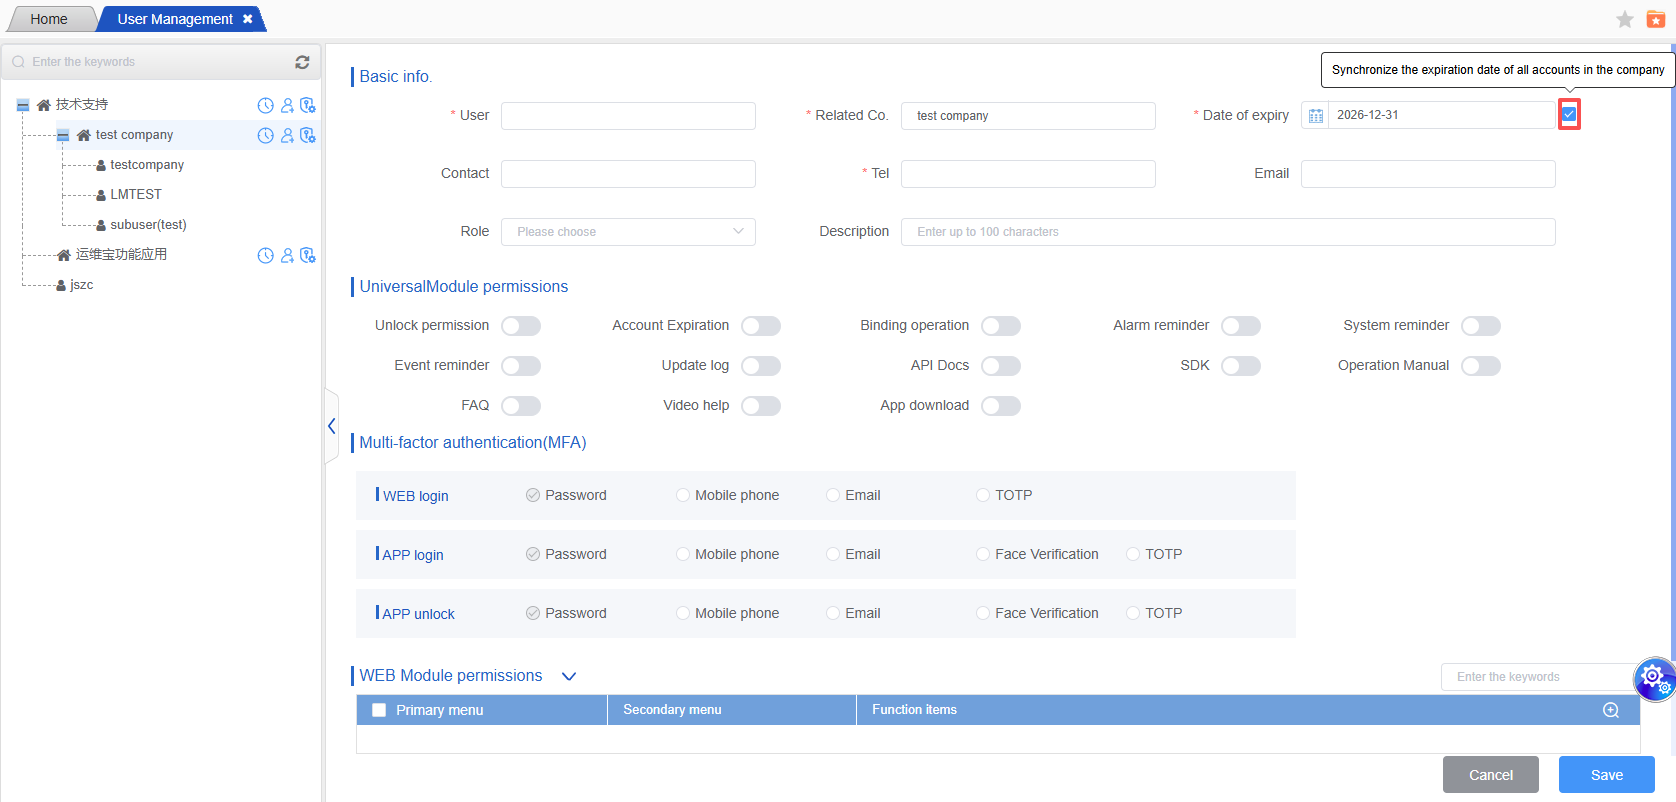Click the favorites star icon
This screenshot has width=1676, height=802.
(1625, 19)
